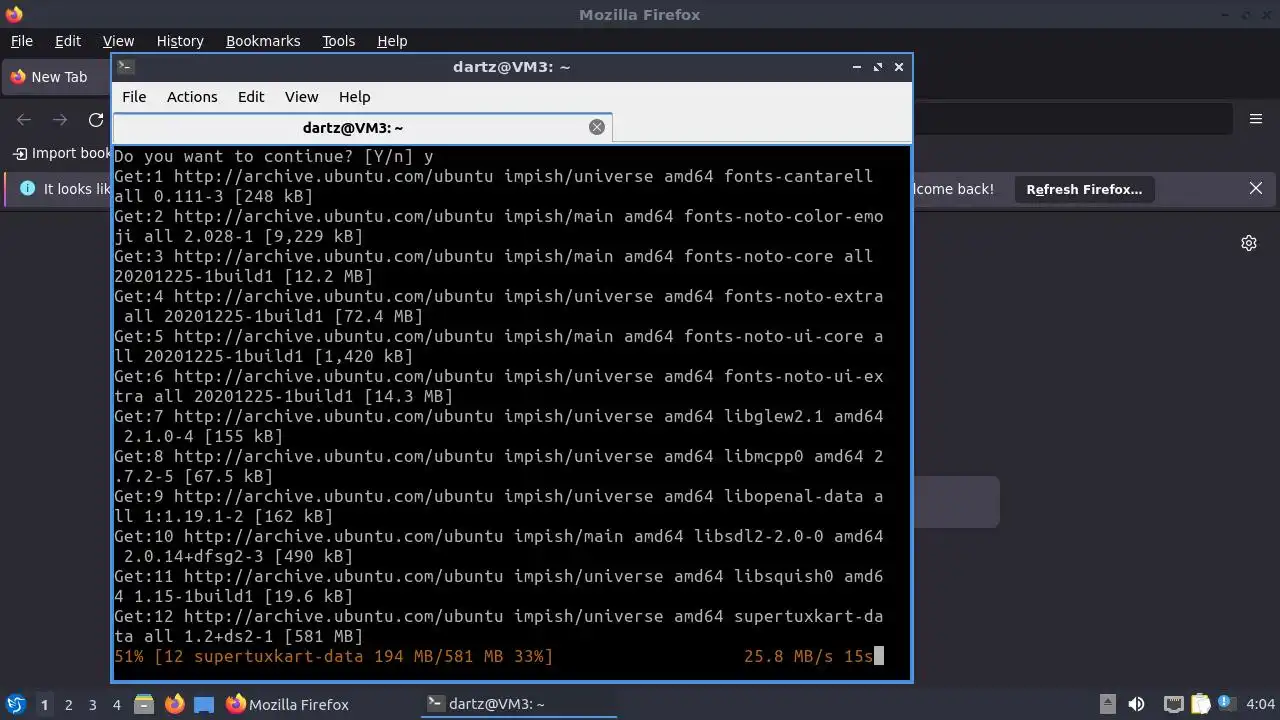Open file manager from panel launcher
The height and width of the screenshot is (720, 1280).
point(144,704)
